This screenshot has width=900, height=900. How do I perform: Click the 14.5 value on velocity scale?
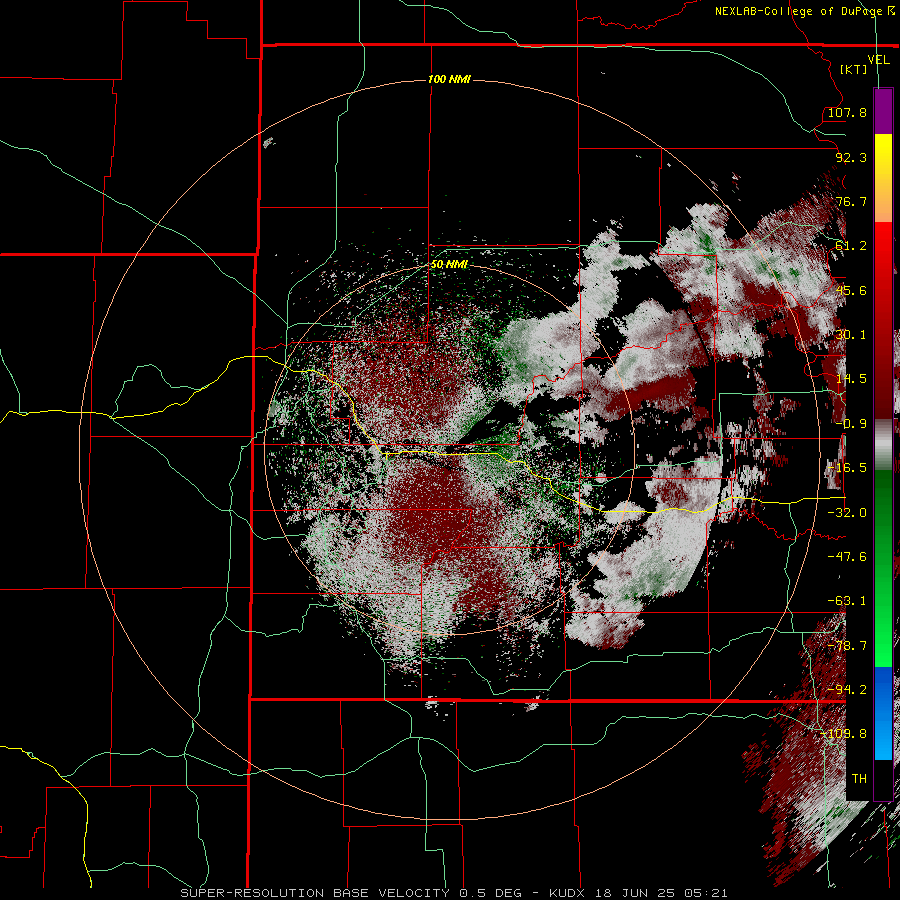[x=851, y=379]
